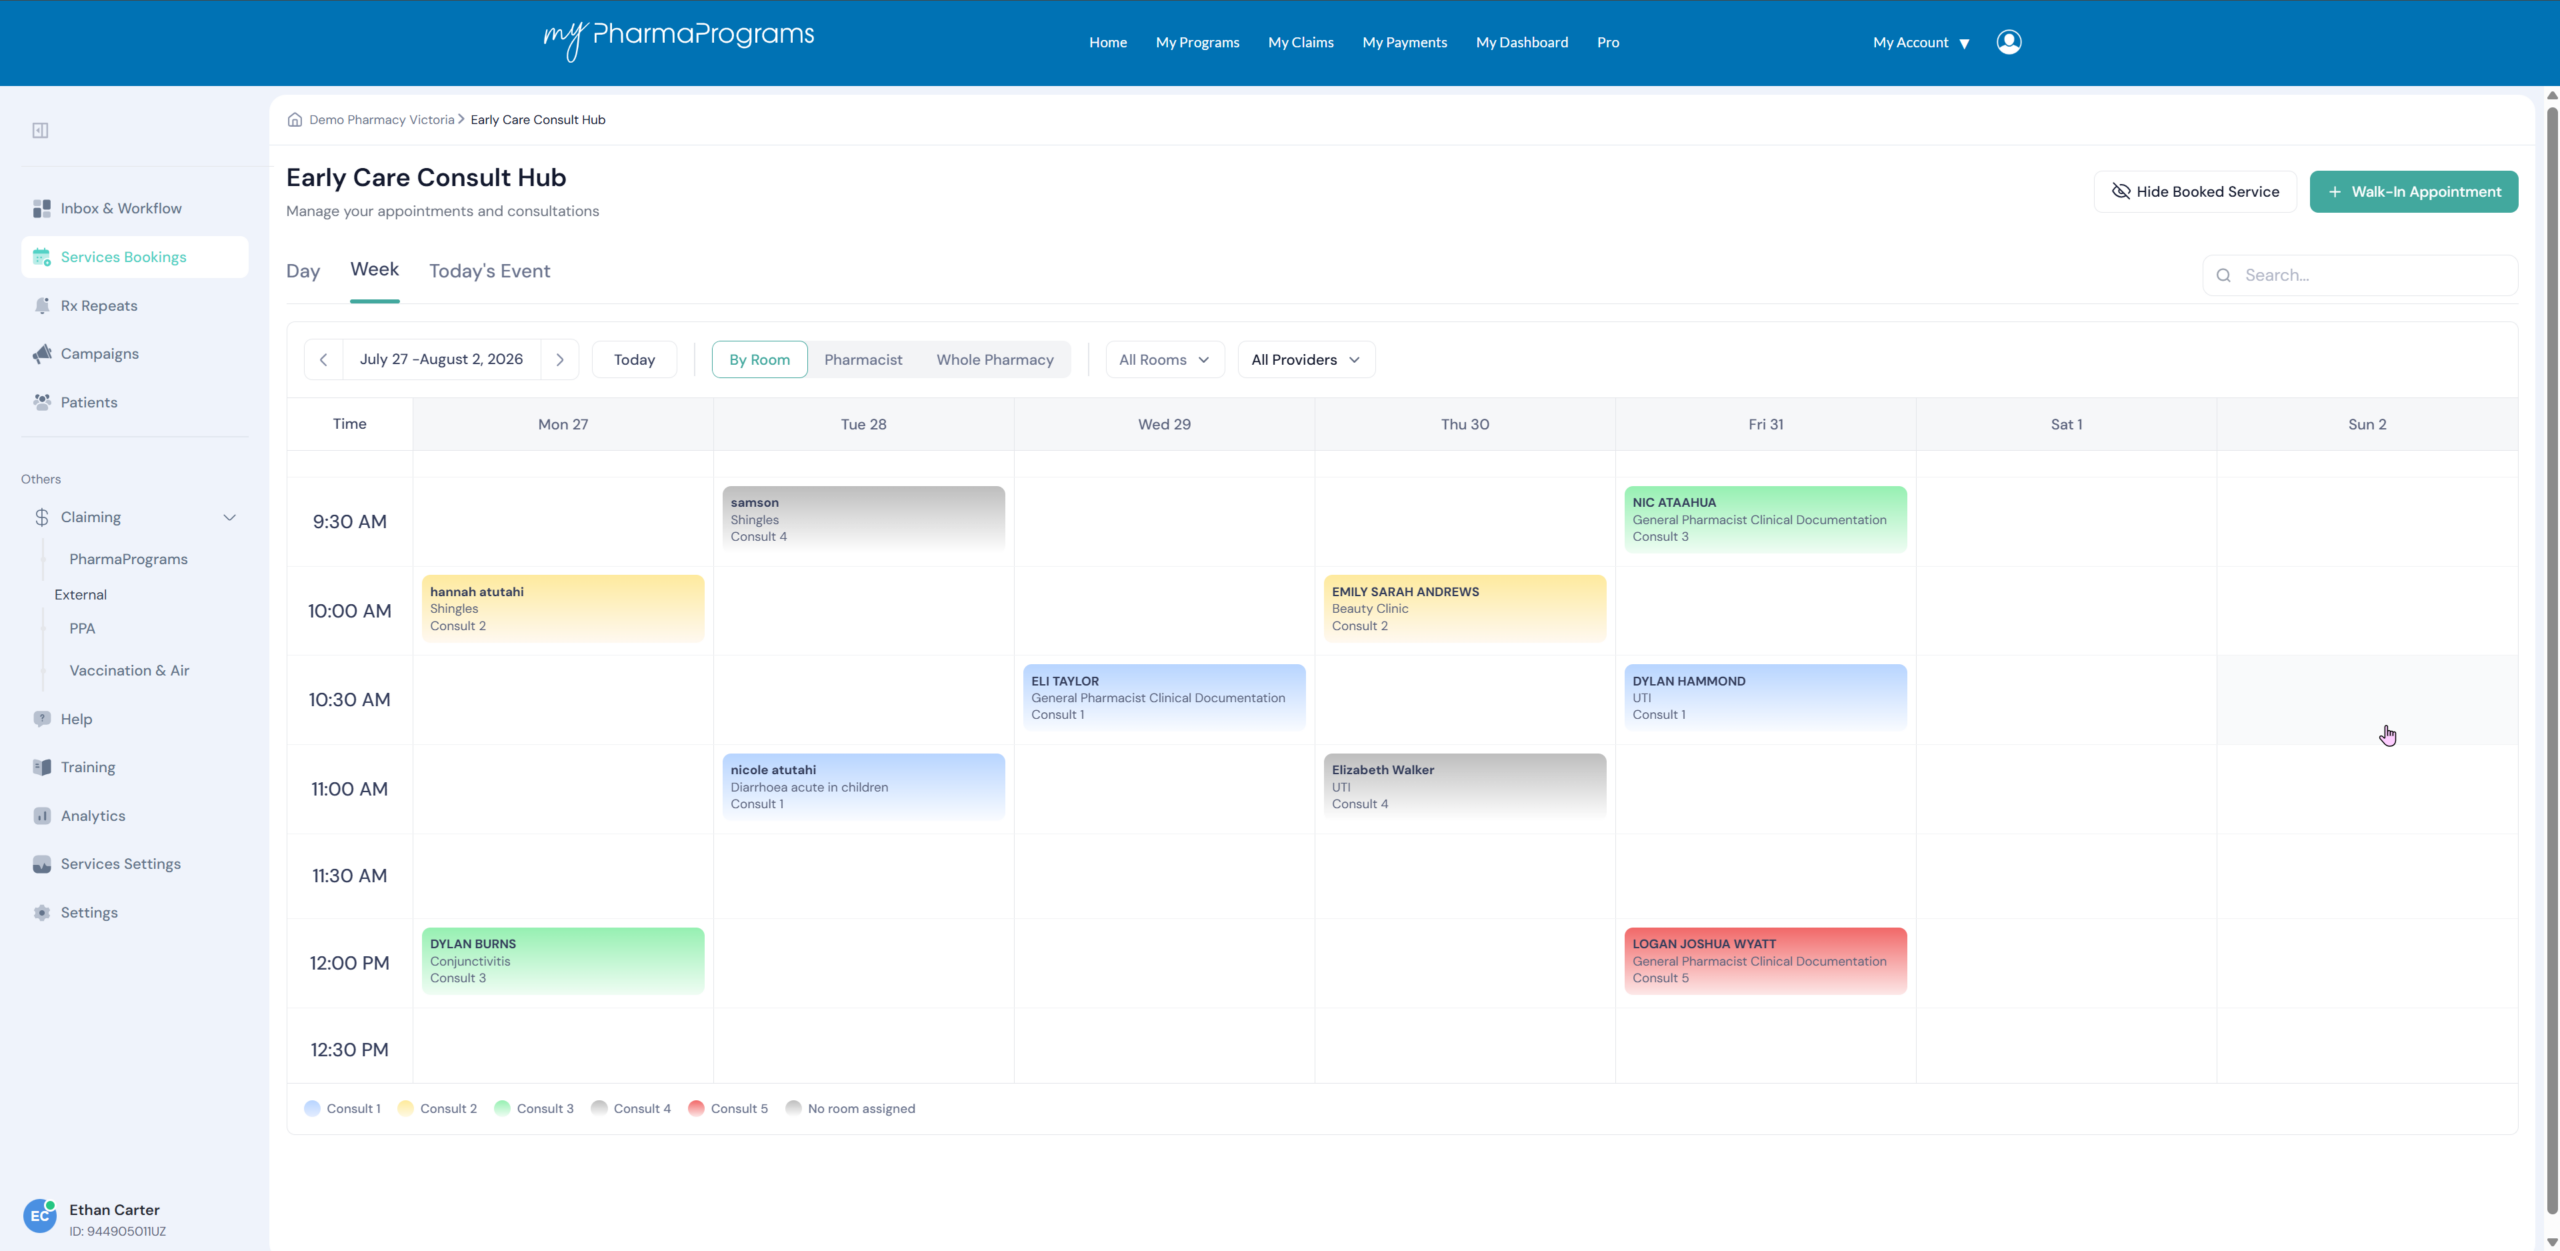
Task: Open Vaccination & Air sidebar item
Action: pyautogui.click(x=129, y=671)
